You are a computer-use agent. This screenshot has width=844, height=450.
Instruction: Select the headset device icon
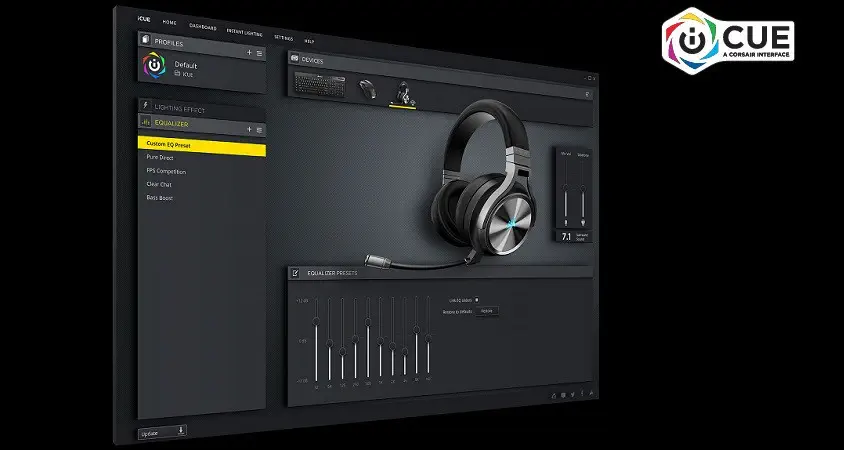click(x=403, y=94)
